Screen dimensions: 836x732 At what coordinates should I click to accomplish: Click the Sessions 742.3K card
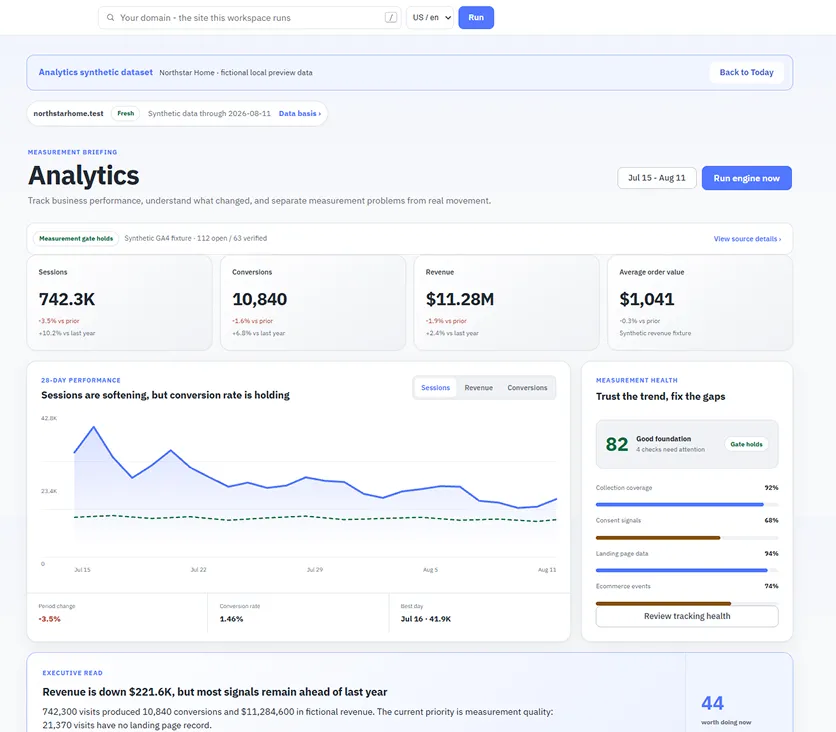click(x=119, y=302)
